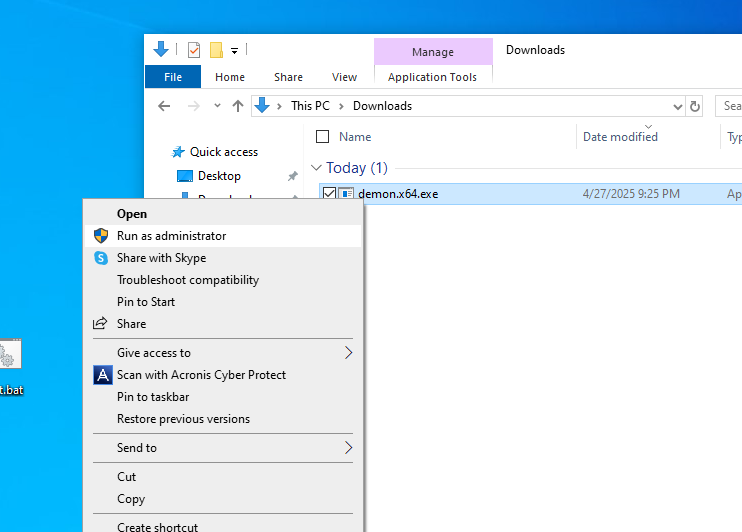This screenshot has width=742, height=532.
Task: Navigate up one level with the Up arrow
Action: click(x=238, y=106)
